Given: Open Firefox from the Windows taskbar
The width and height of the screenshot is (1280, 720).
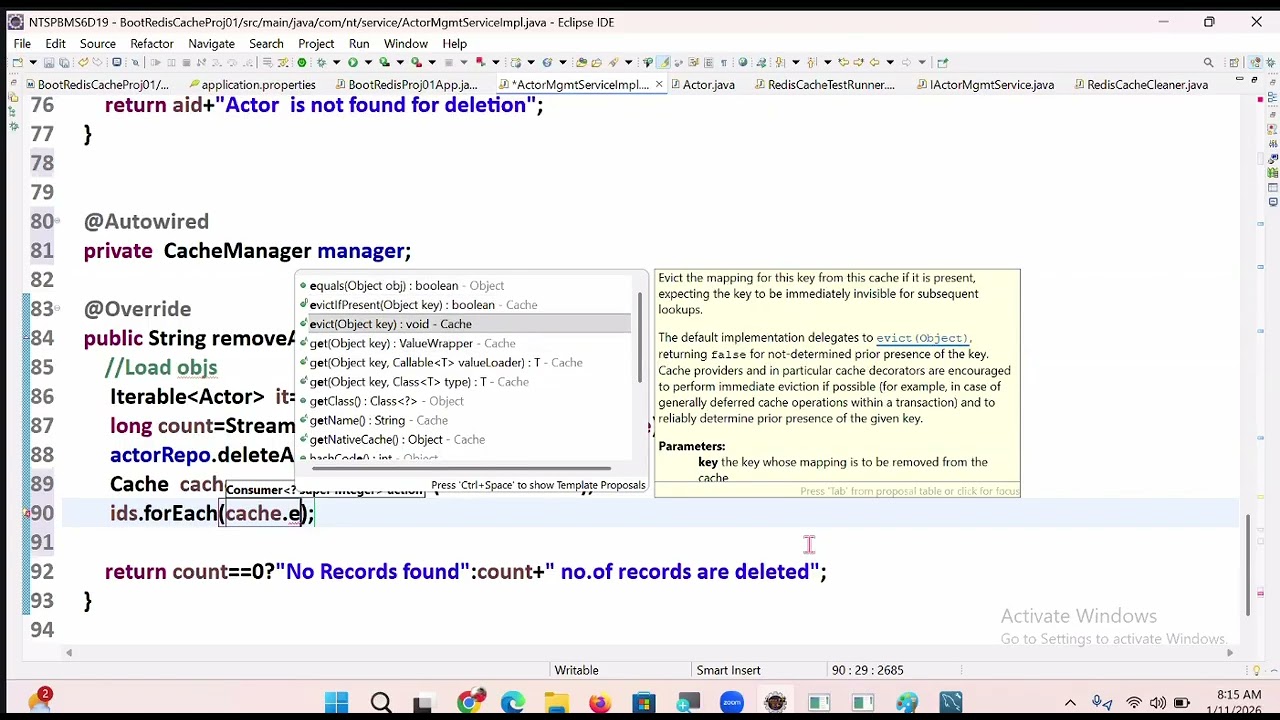Looking at the screenshot, I should click(x=599, y=703).
